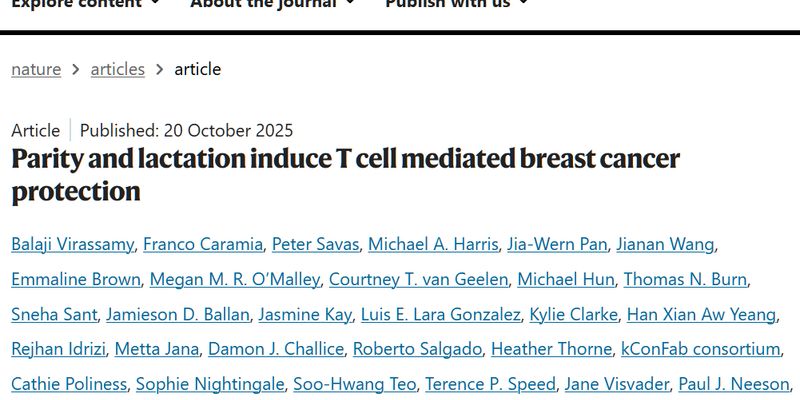Image resolution: width=800 pixels, height=400 pixels.
Task: Open Han Xian Aw Yeang author link
Action: [x=701, y=314]
